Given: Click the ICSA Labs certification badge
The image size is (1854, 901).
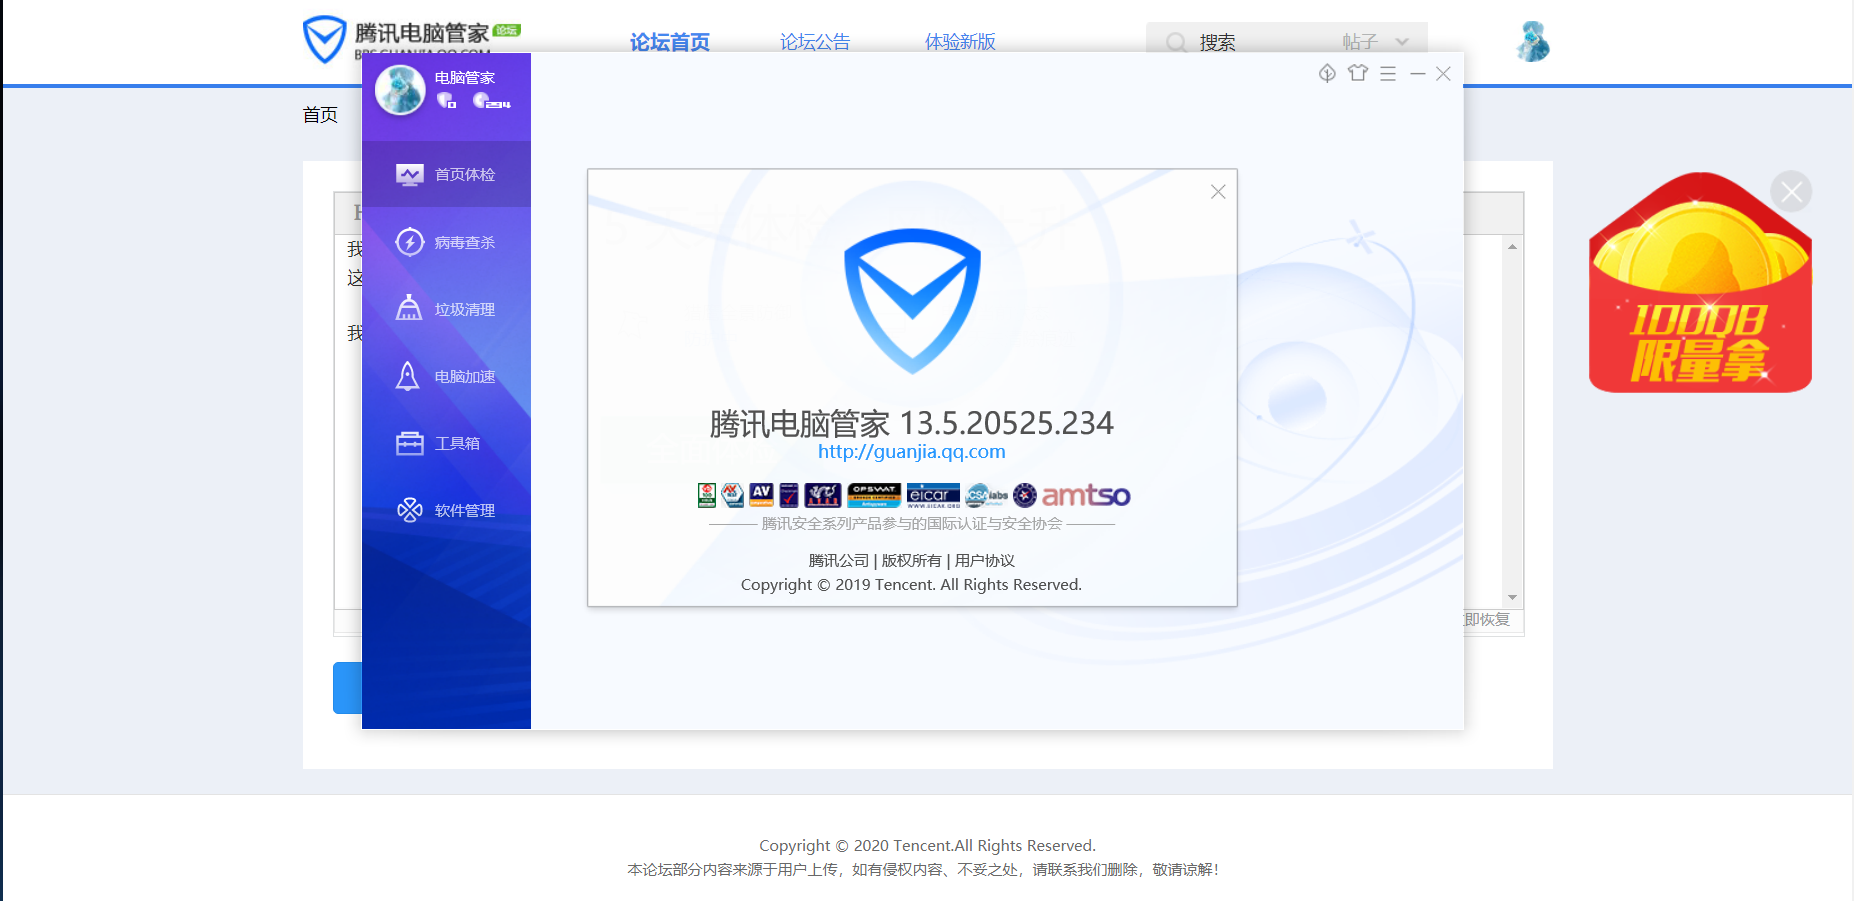Looking at the screenshot, I should click(x=986, y=495).
